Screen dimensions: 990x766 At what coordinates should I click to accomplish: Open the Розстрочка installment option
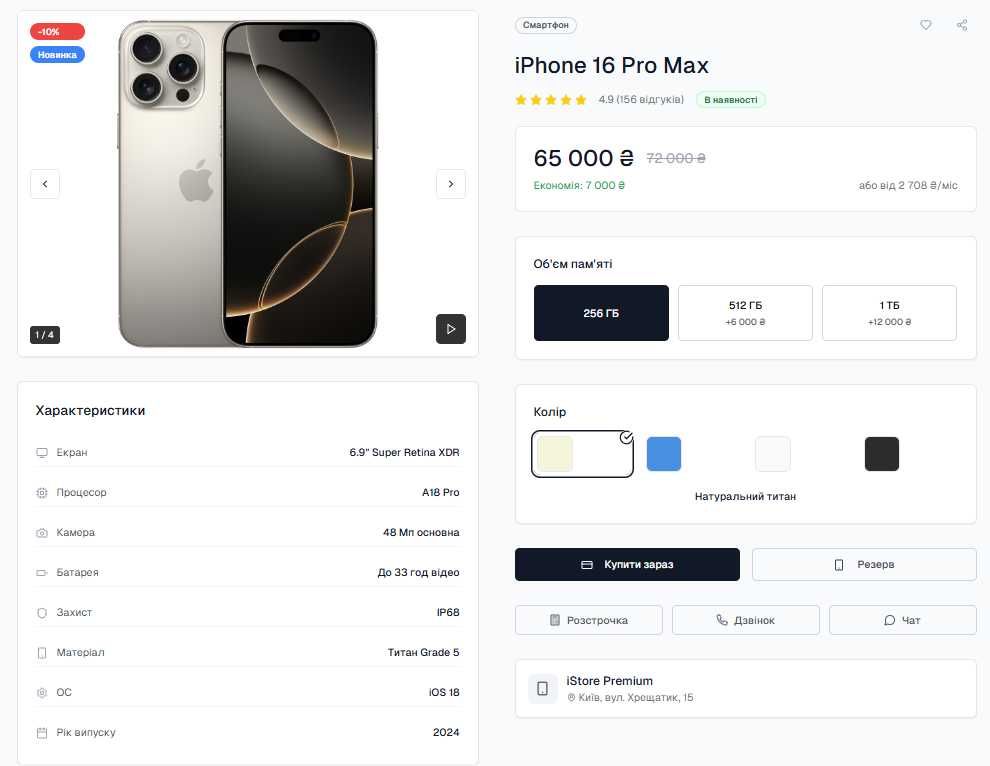[x=588, y=620]
